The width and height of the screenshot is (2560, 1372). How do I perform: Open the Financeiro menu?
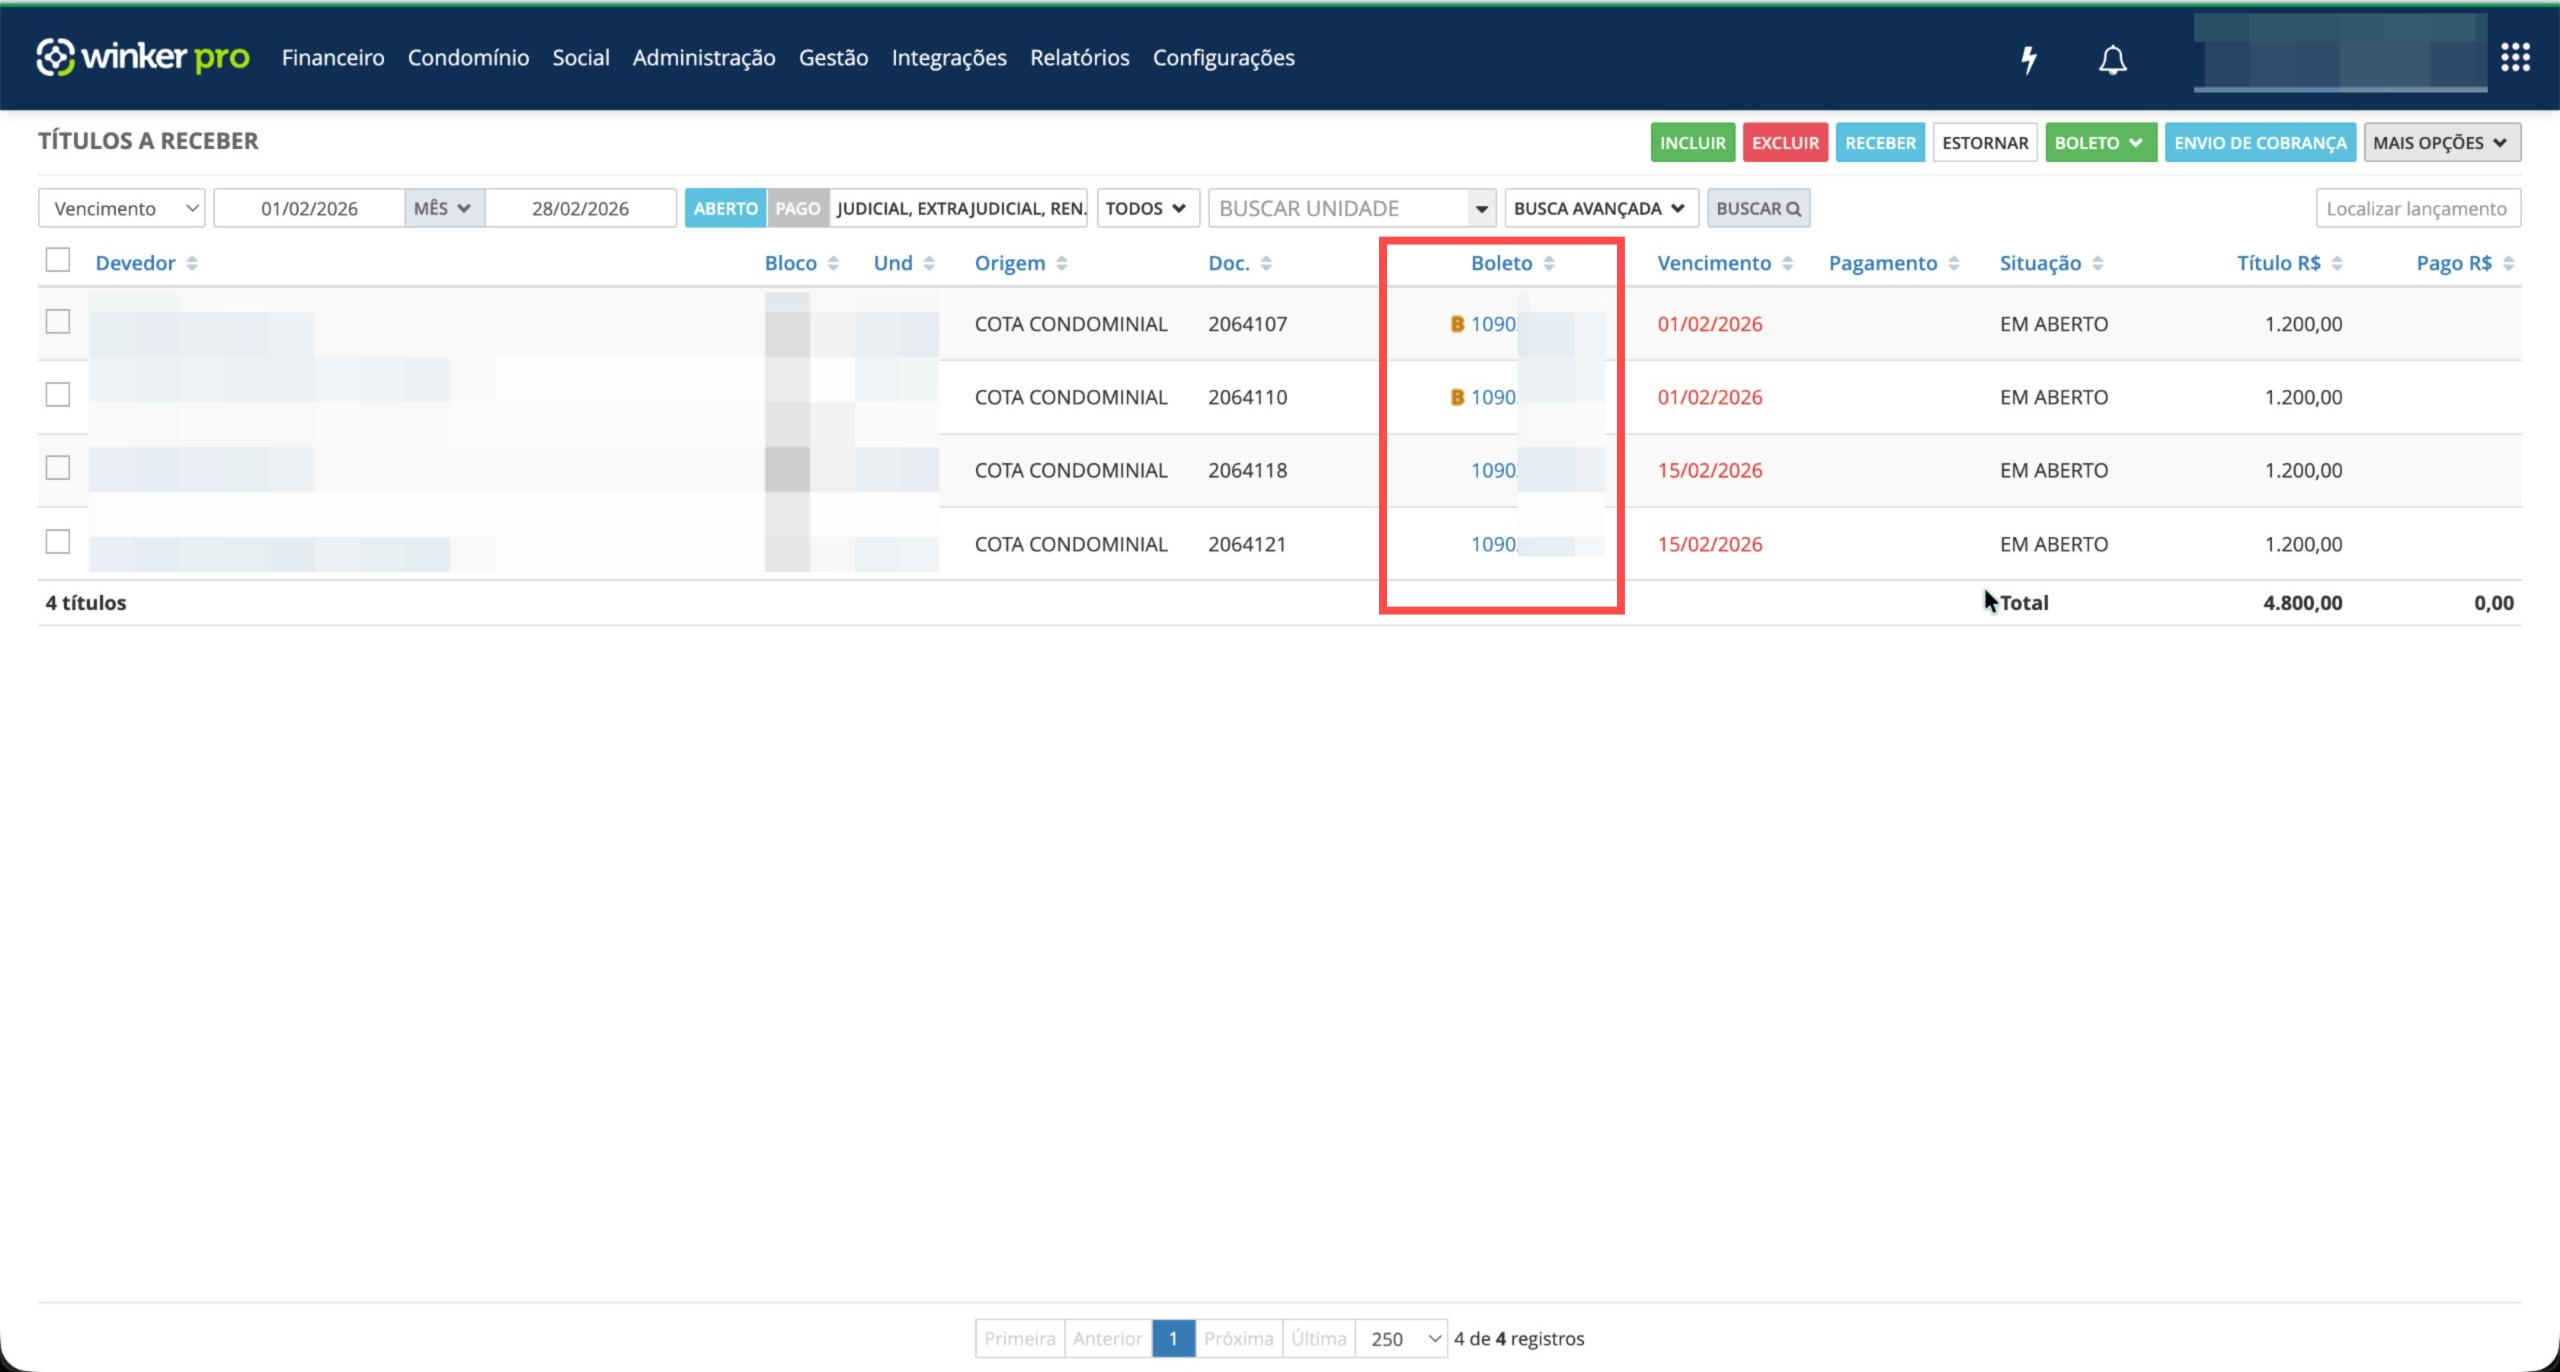pos(333,57)
